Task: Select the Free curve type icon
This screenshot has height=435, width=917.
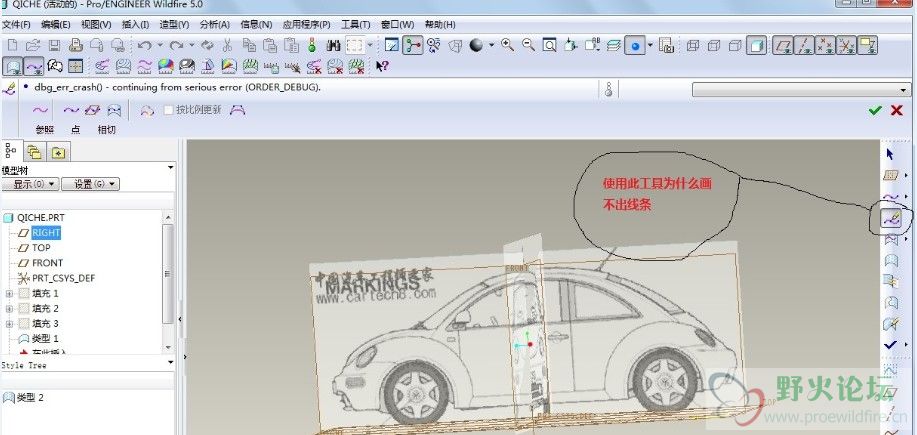Action: [71, 110]
